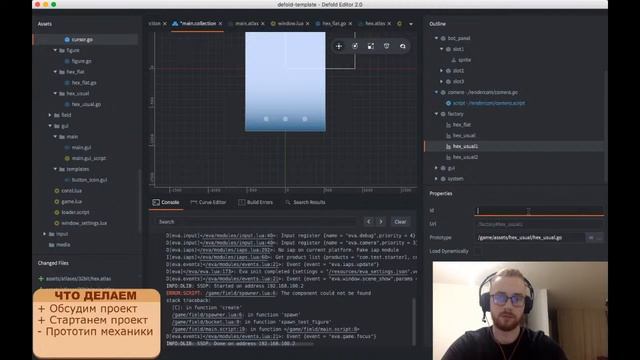
Task: Click the main.gui file icon
Action: pyautogui.click(x=67, y=148)
